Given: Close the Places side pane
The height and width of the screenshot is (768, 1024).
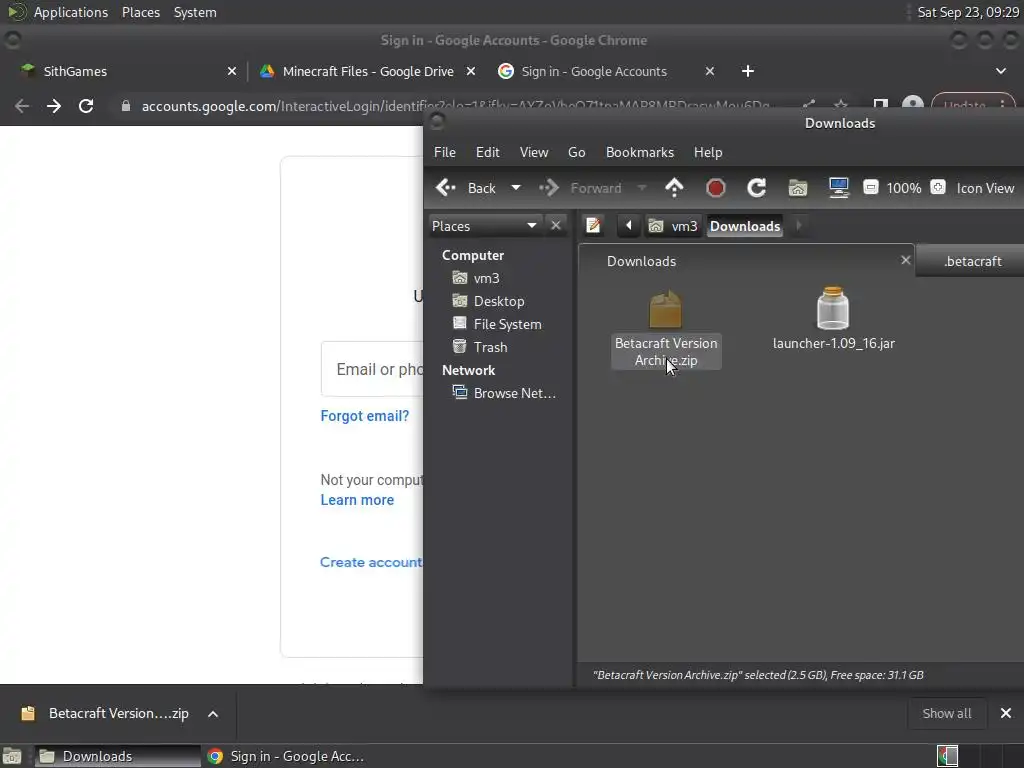Looking at the screenshot, I should coord(556,225).
